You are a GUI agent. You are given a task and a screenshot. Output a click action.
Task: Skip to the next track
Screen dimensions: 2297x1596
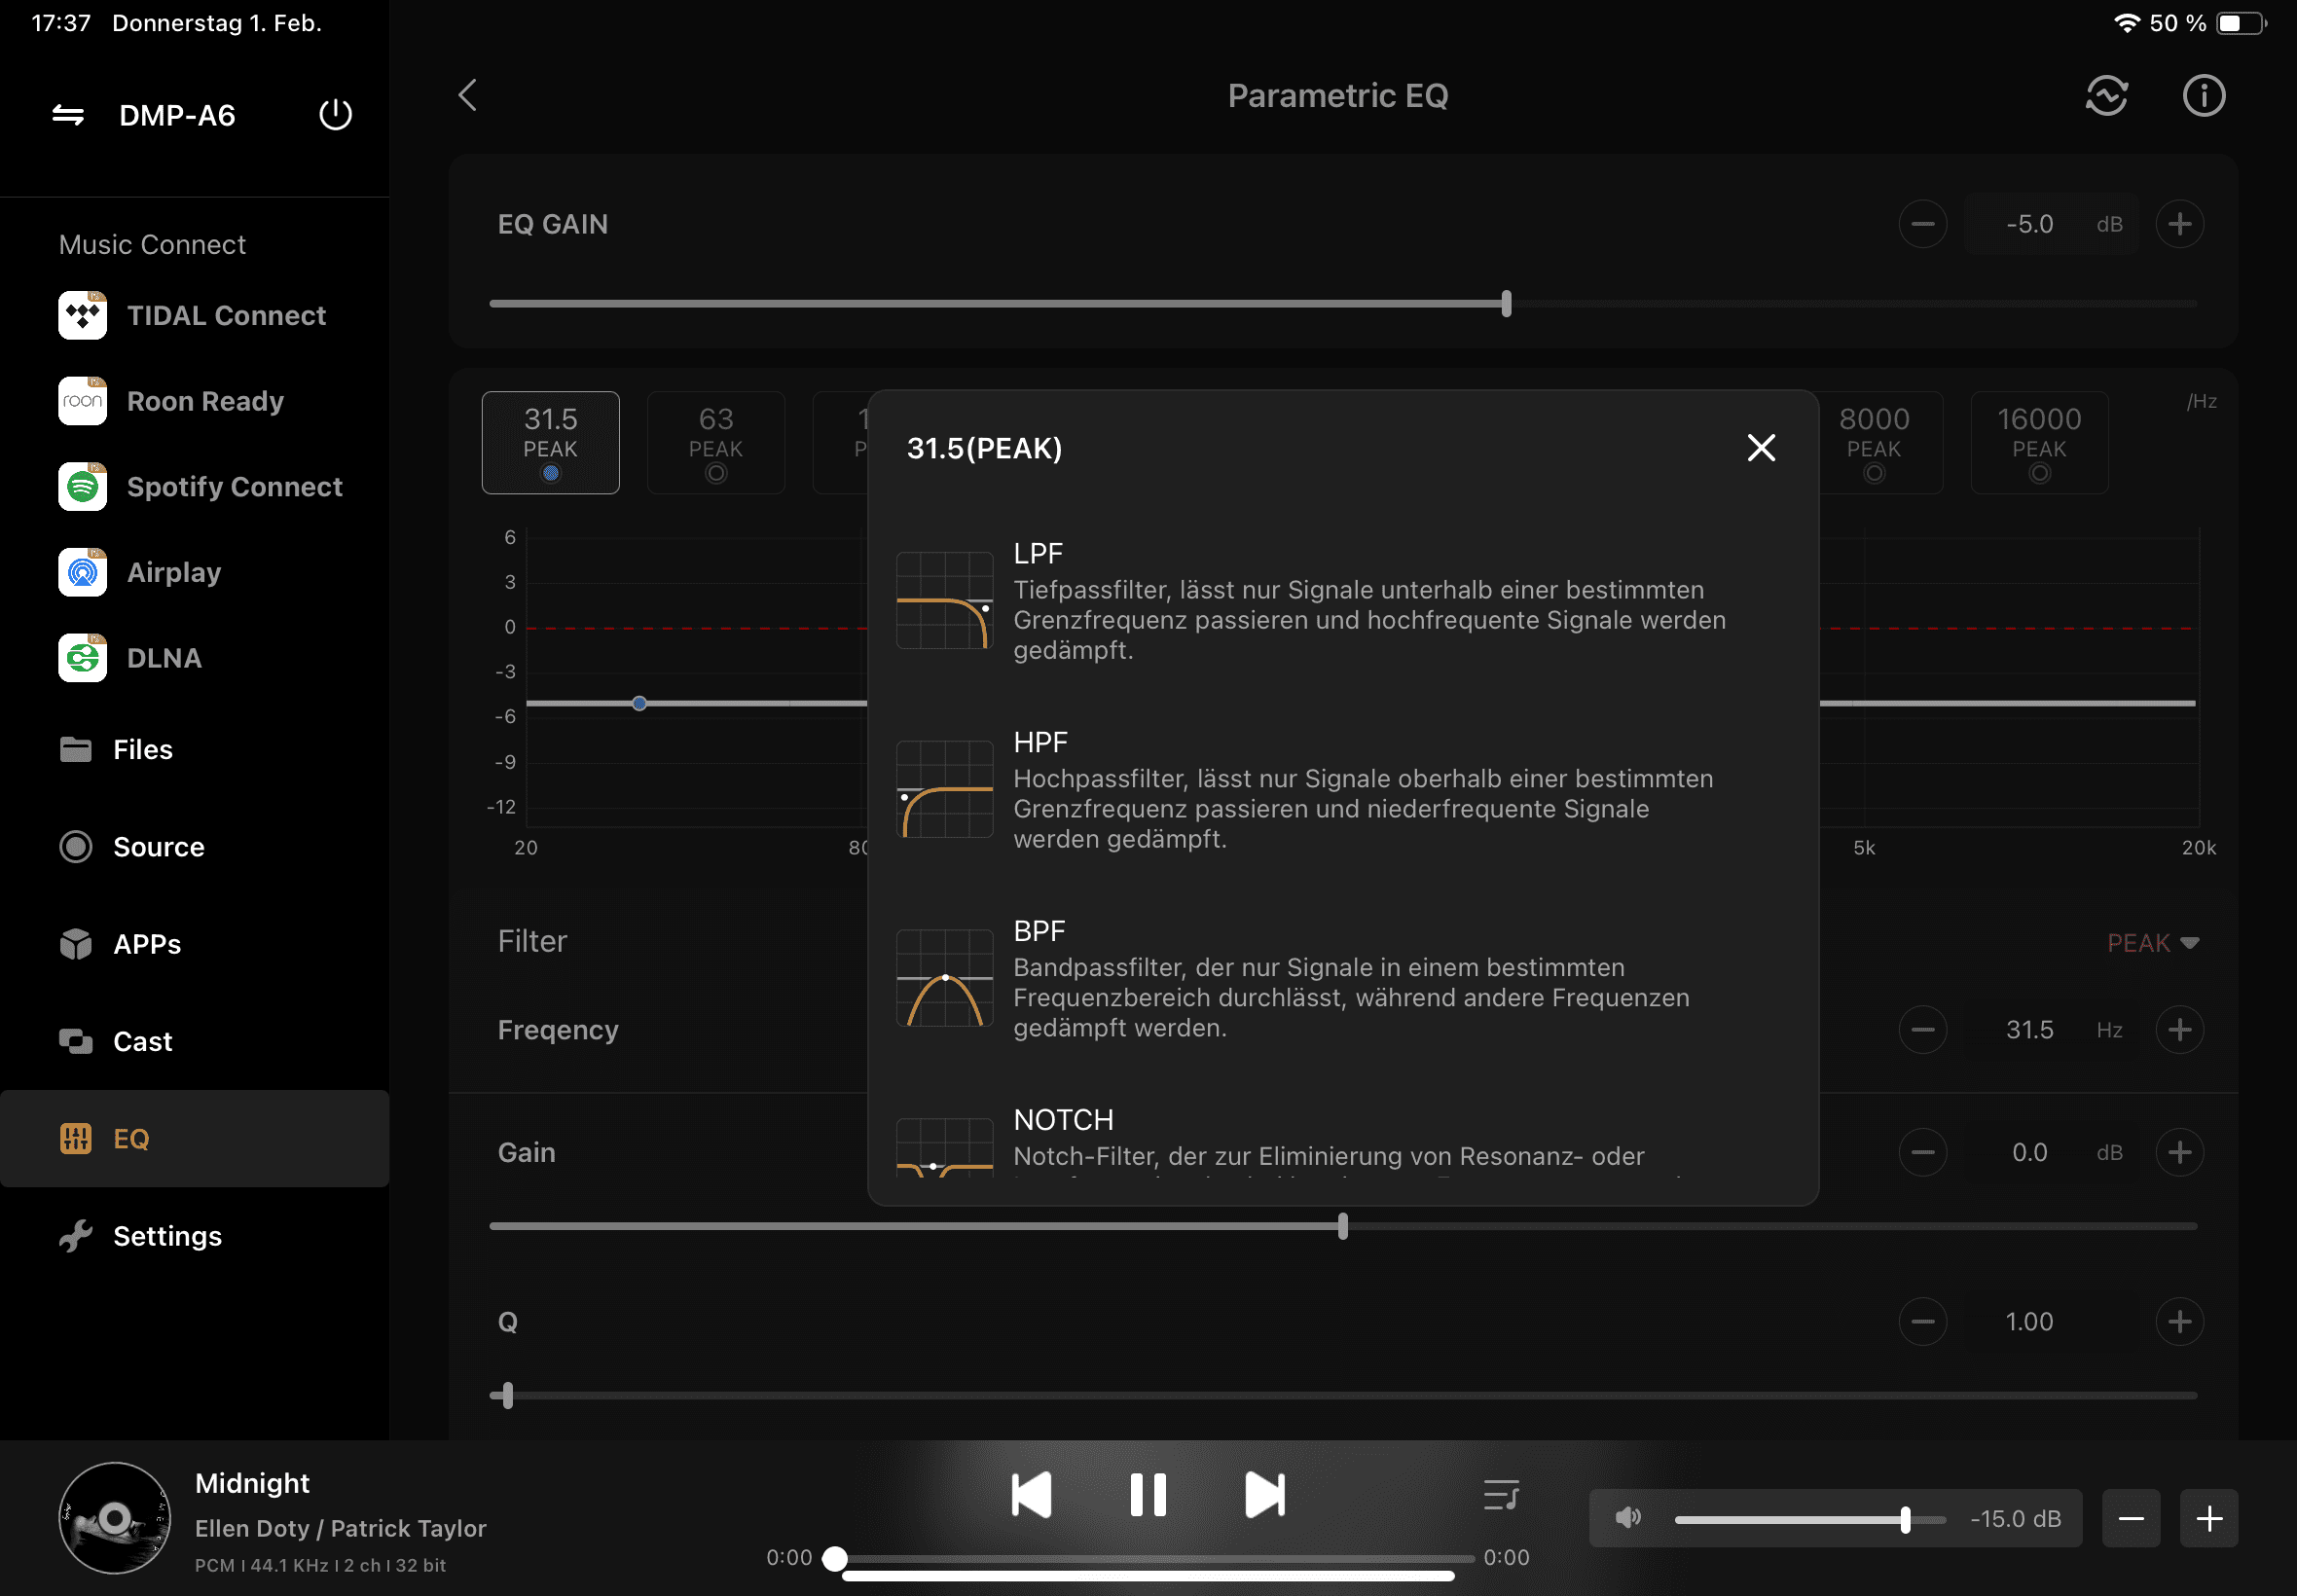click(x=1264, y=1495)
